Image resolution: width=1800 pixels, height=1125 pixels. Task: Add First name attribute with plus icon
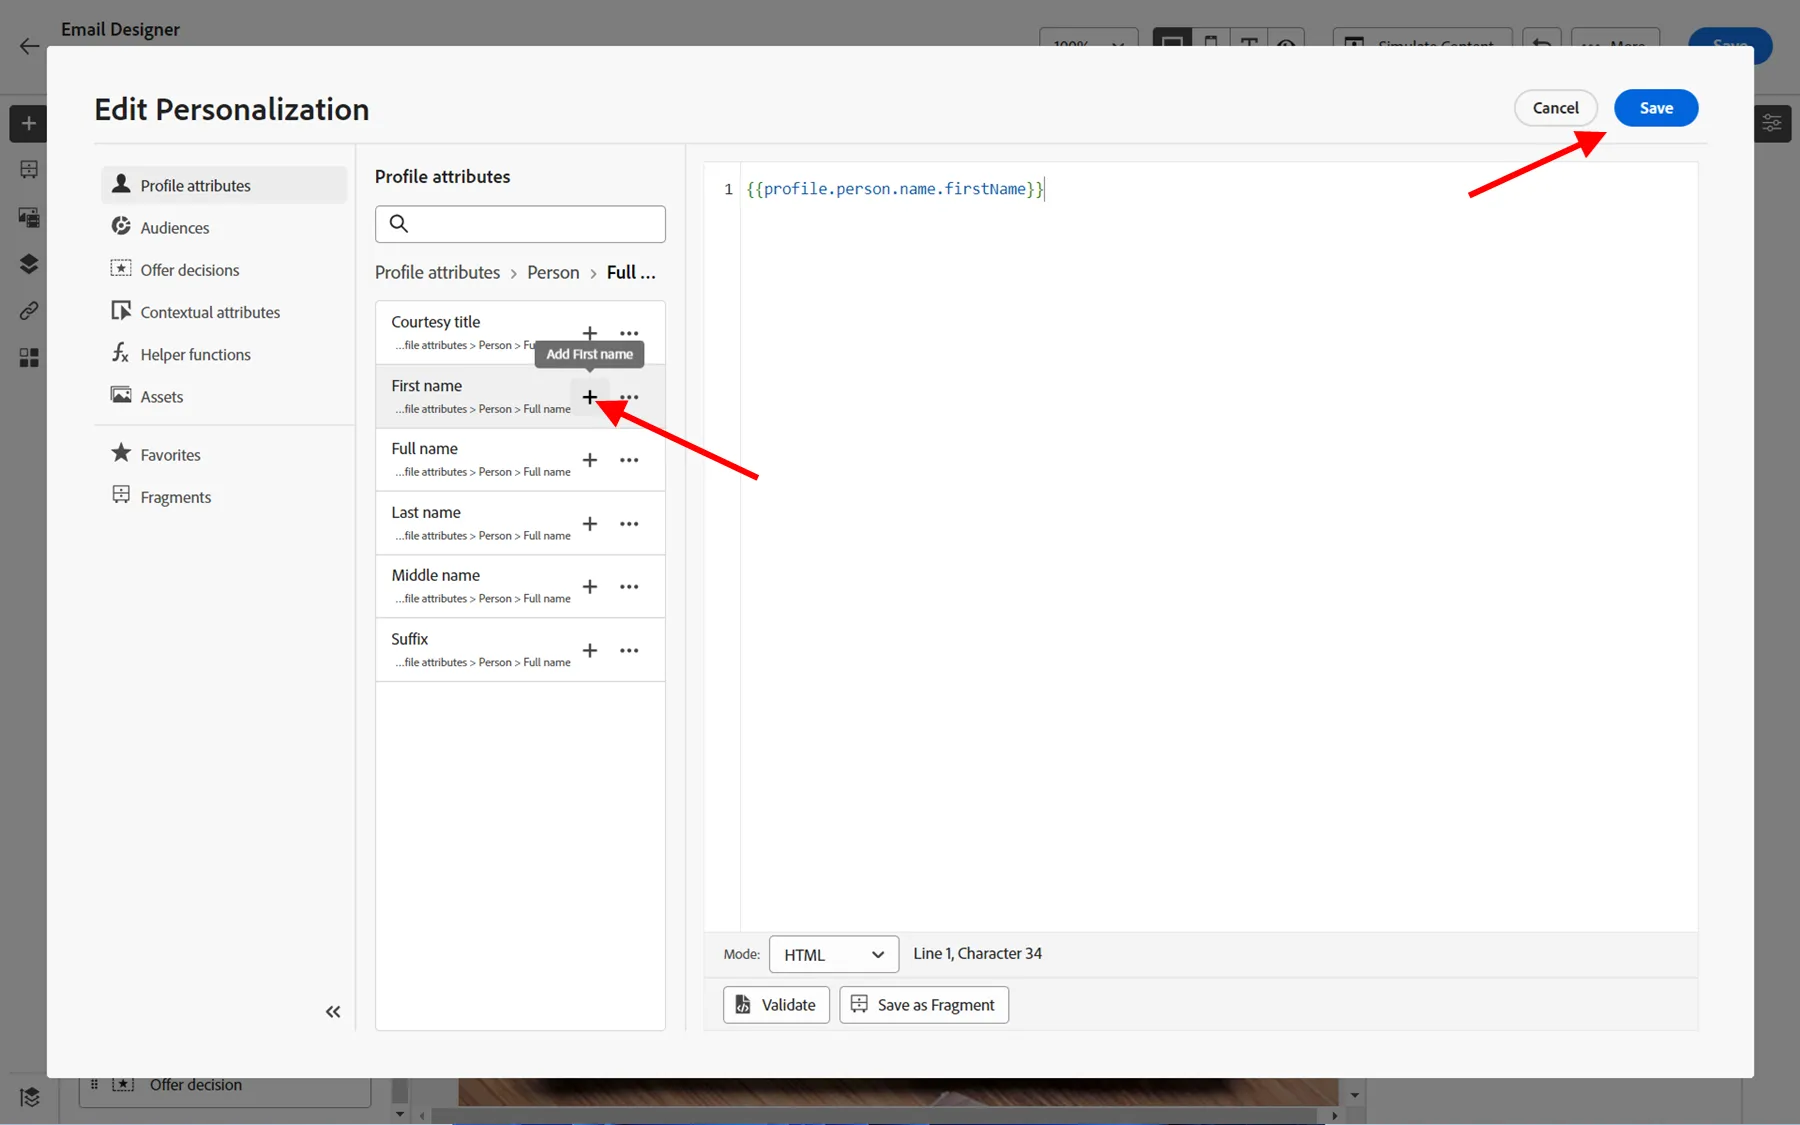(590, 397)
